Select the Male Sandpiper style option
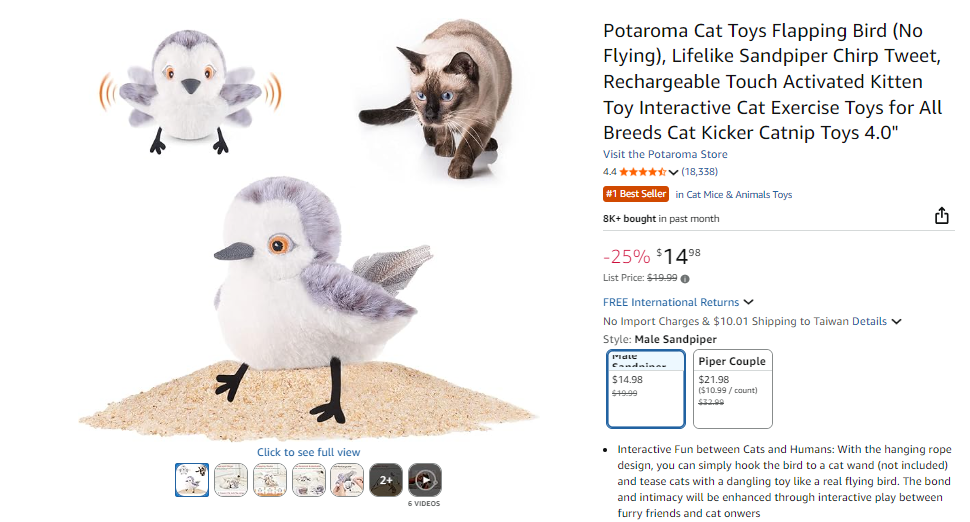This screenshot has width=970, height=522. point(646,388)
